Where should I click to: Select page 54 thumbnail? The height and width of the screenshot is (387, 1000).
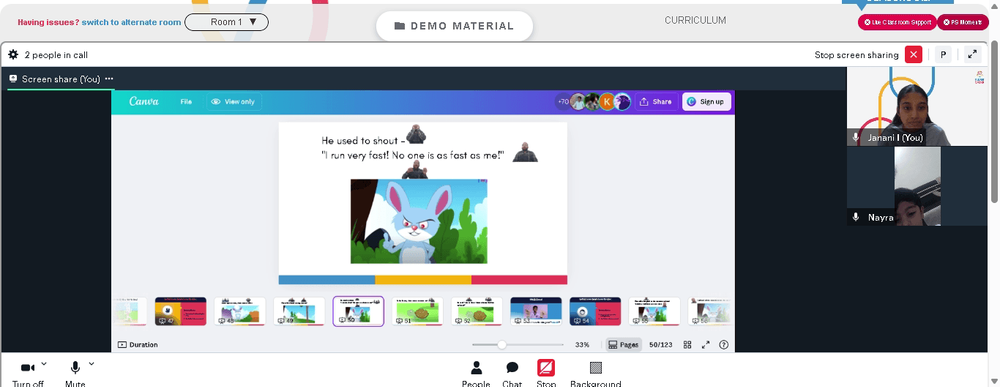click(x=595, y=311)
